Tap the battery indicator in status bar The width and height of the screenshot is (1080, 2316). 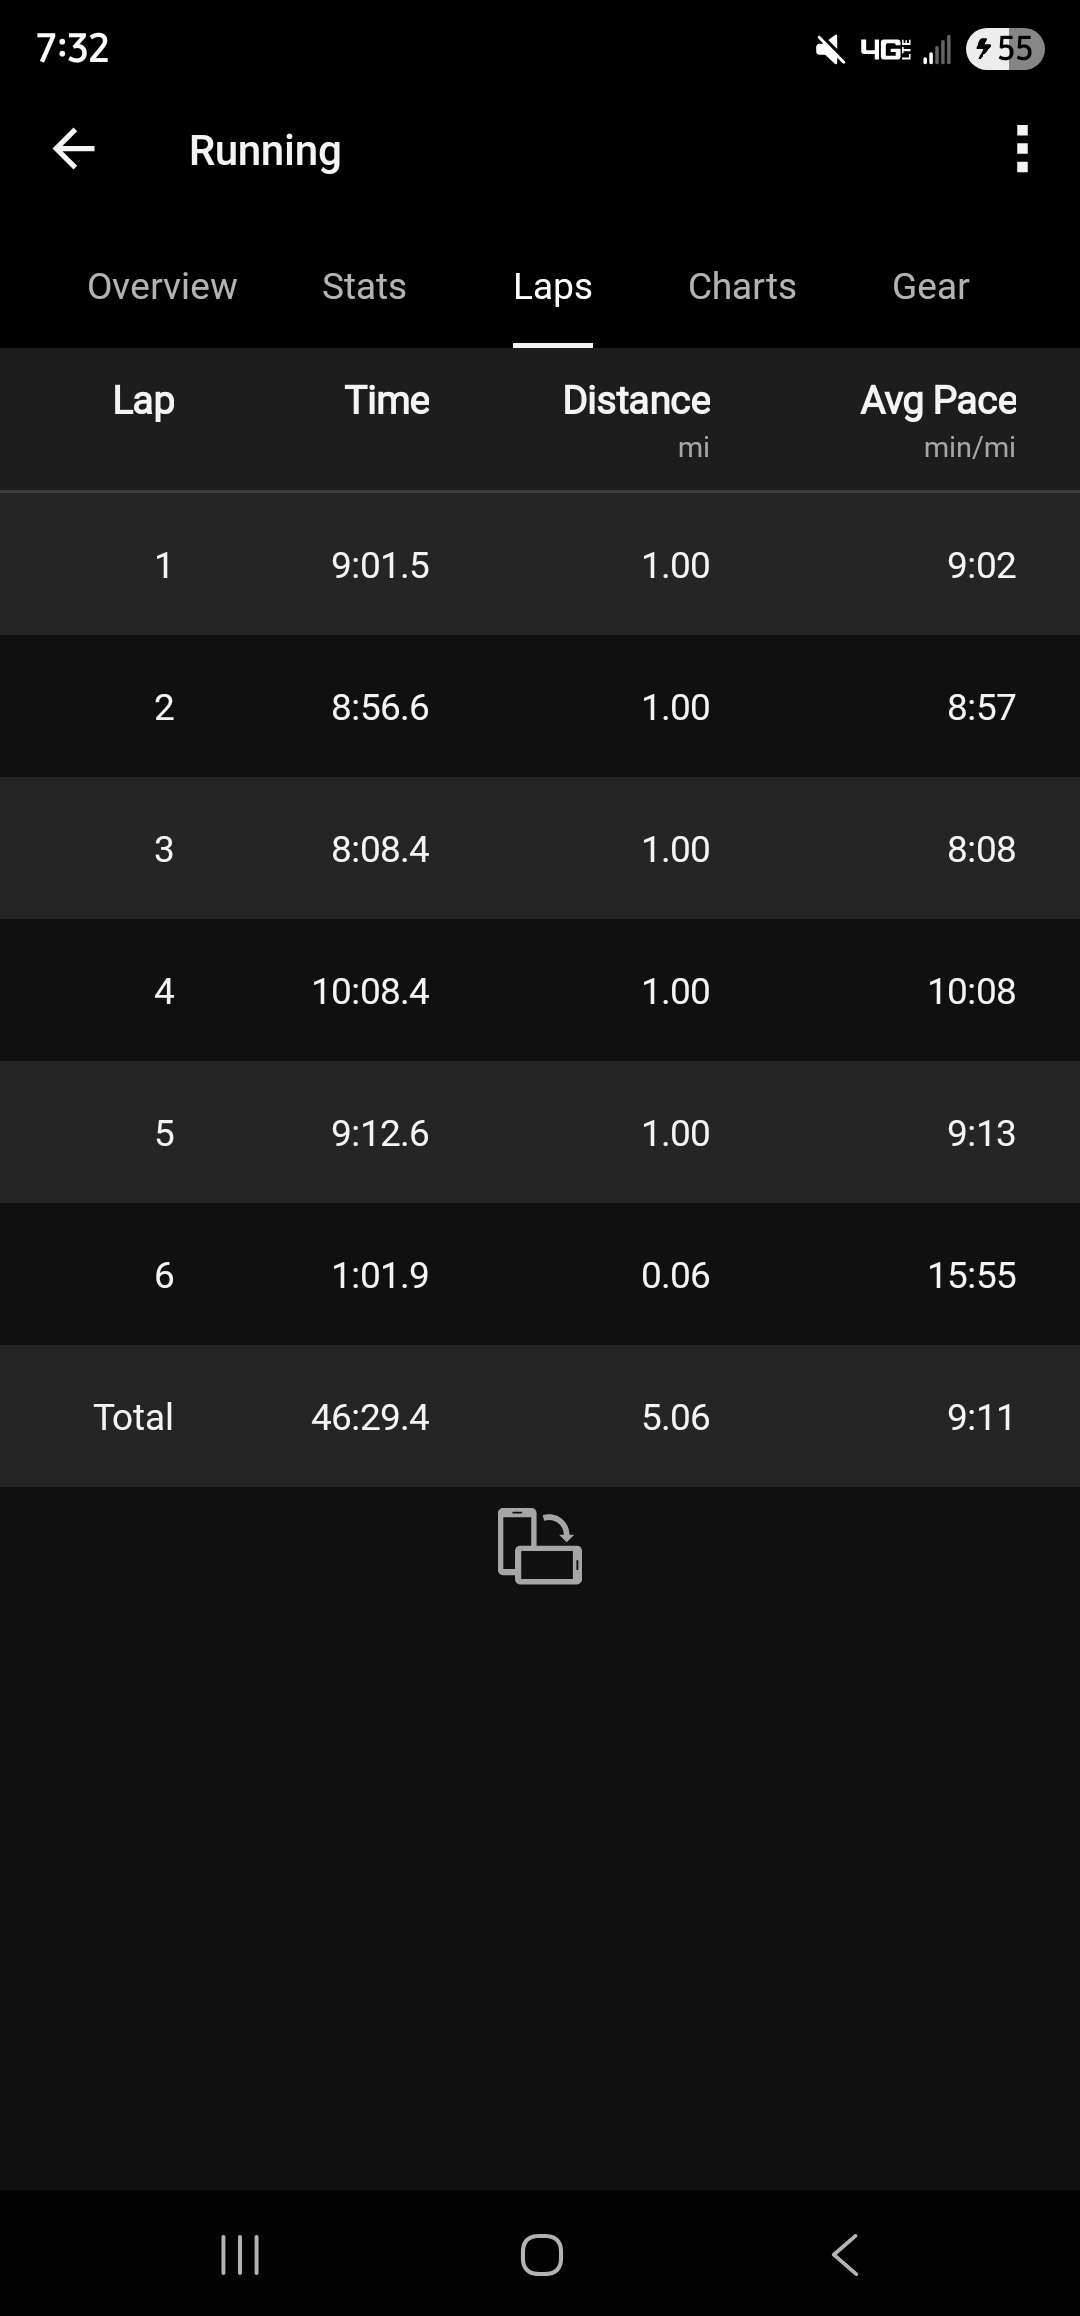pos(1005,48)
